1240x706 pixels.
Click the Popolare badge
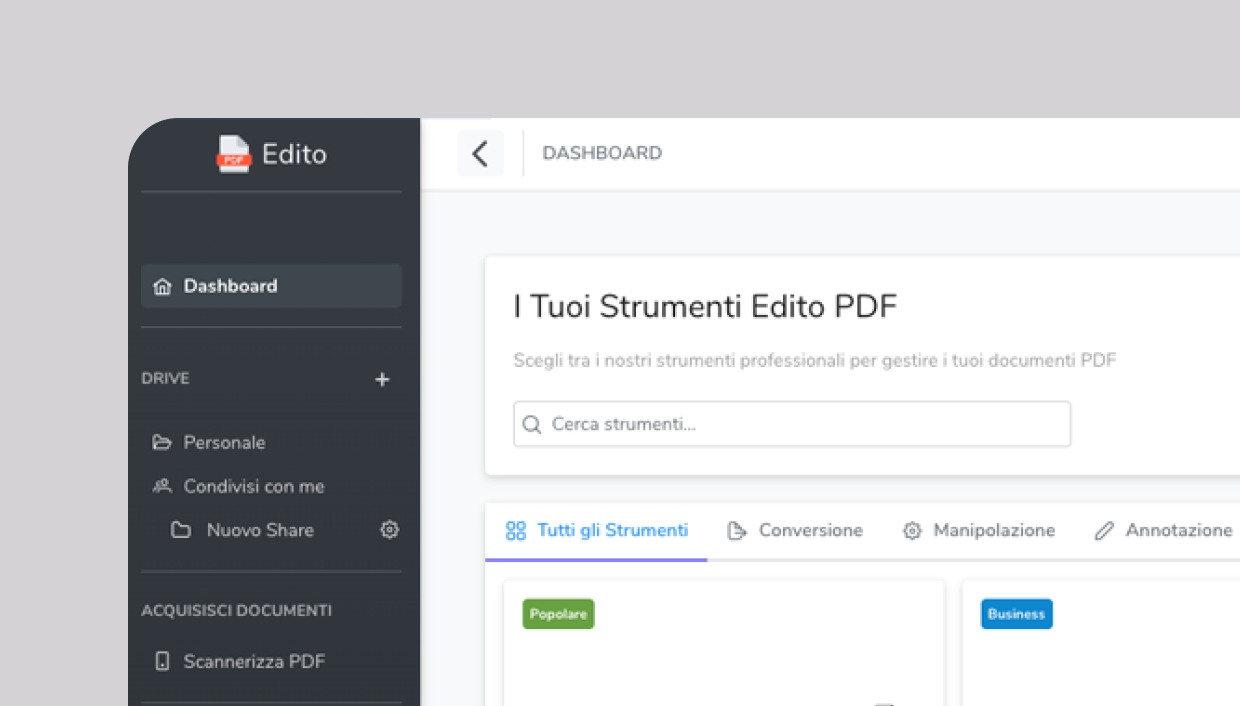[x=558, y=614]
